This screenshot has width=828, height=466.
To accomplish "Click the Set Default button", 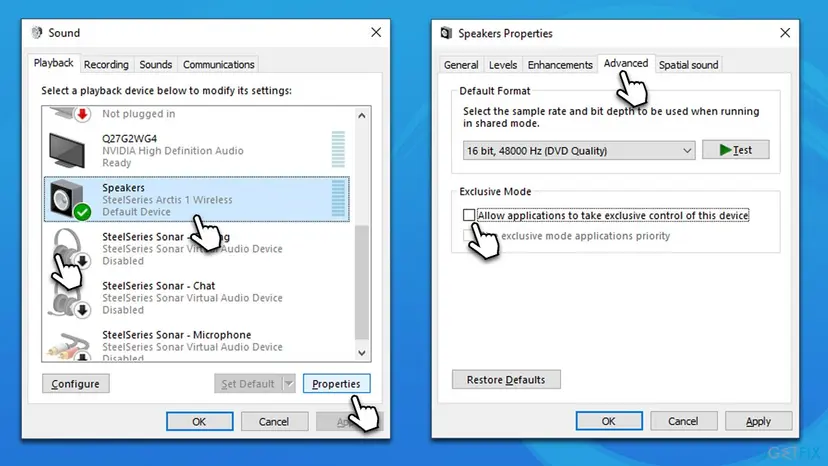I will click(x=248, y=384).
